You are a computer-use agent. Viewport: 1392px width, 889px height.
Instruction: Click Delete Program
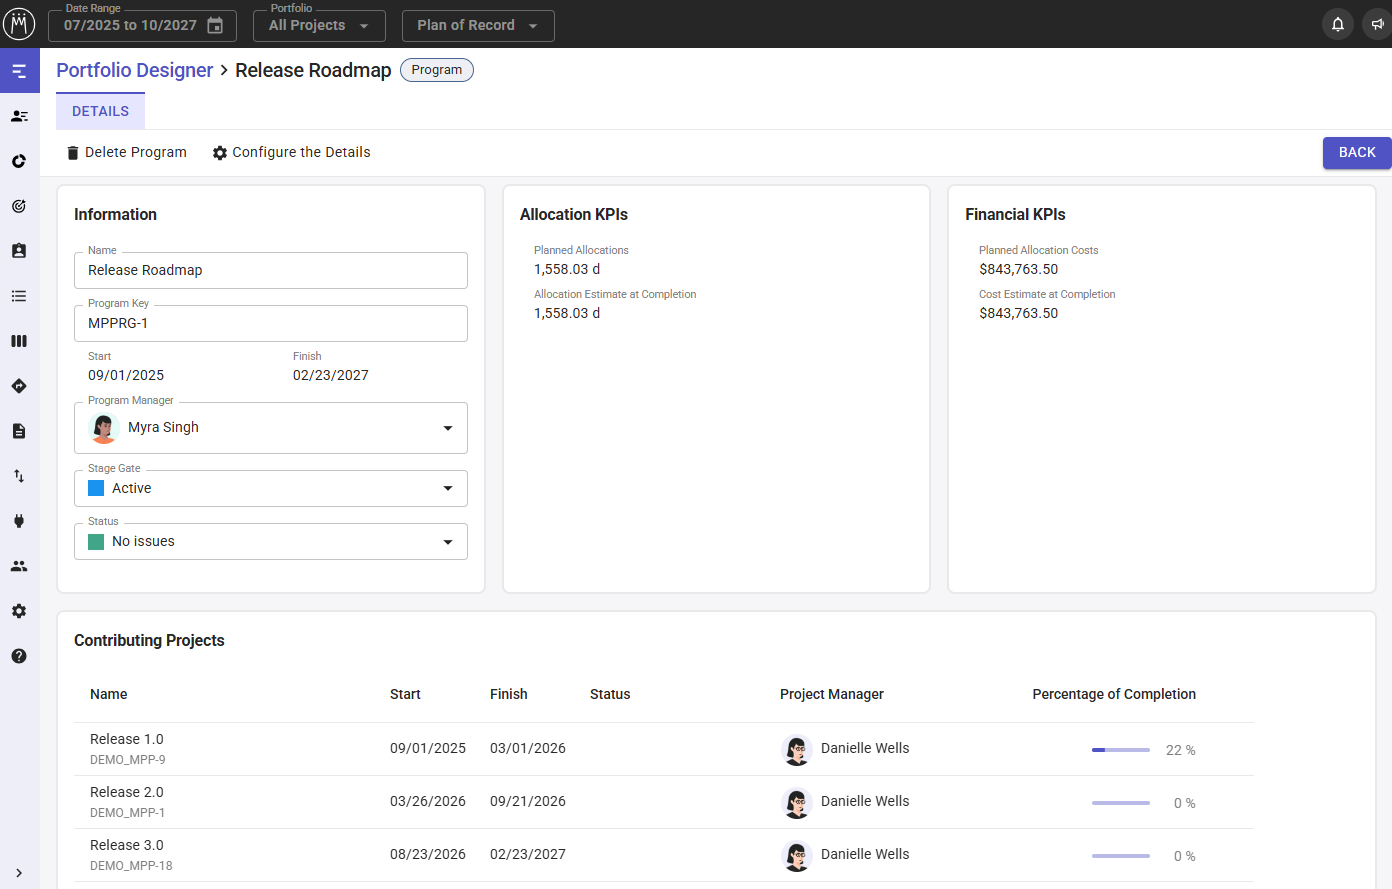pos(126,152)
